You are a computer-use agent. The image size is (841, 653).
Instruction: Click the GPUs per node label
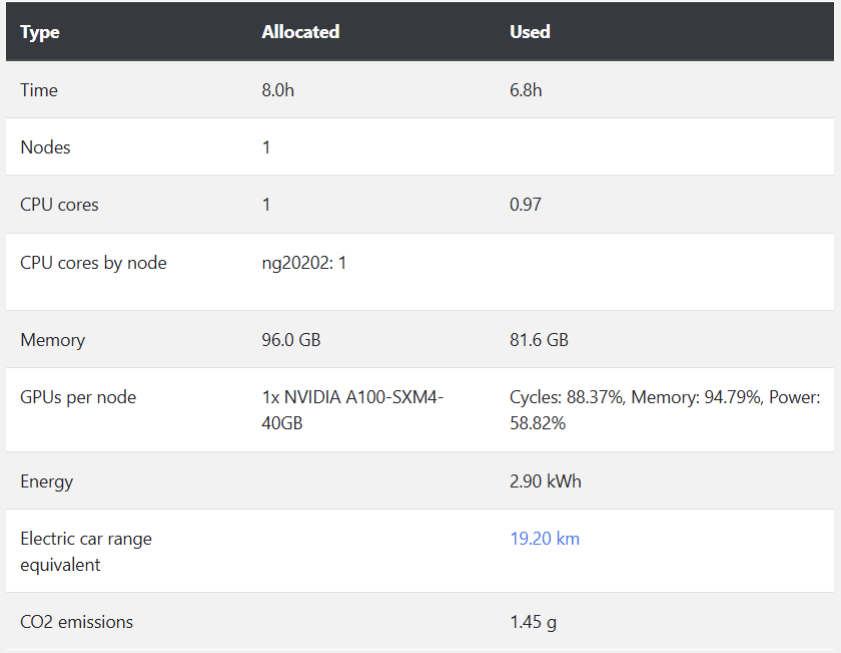pos(78,398)
